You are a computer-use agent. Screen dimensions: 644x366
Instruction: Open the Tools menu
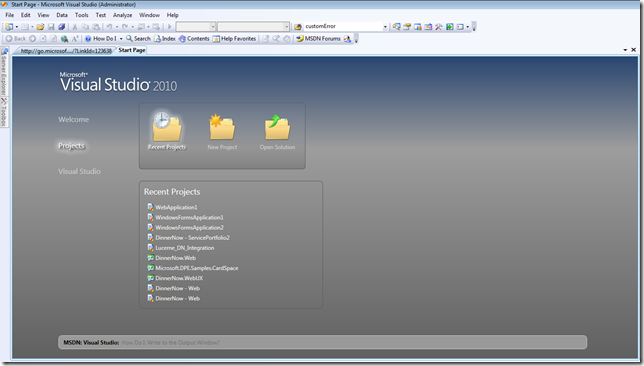click(81, 15)
